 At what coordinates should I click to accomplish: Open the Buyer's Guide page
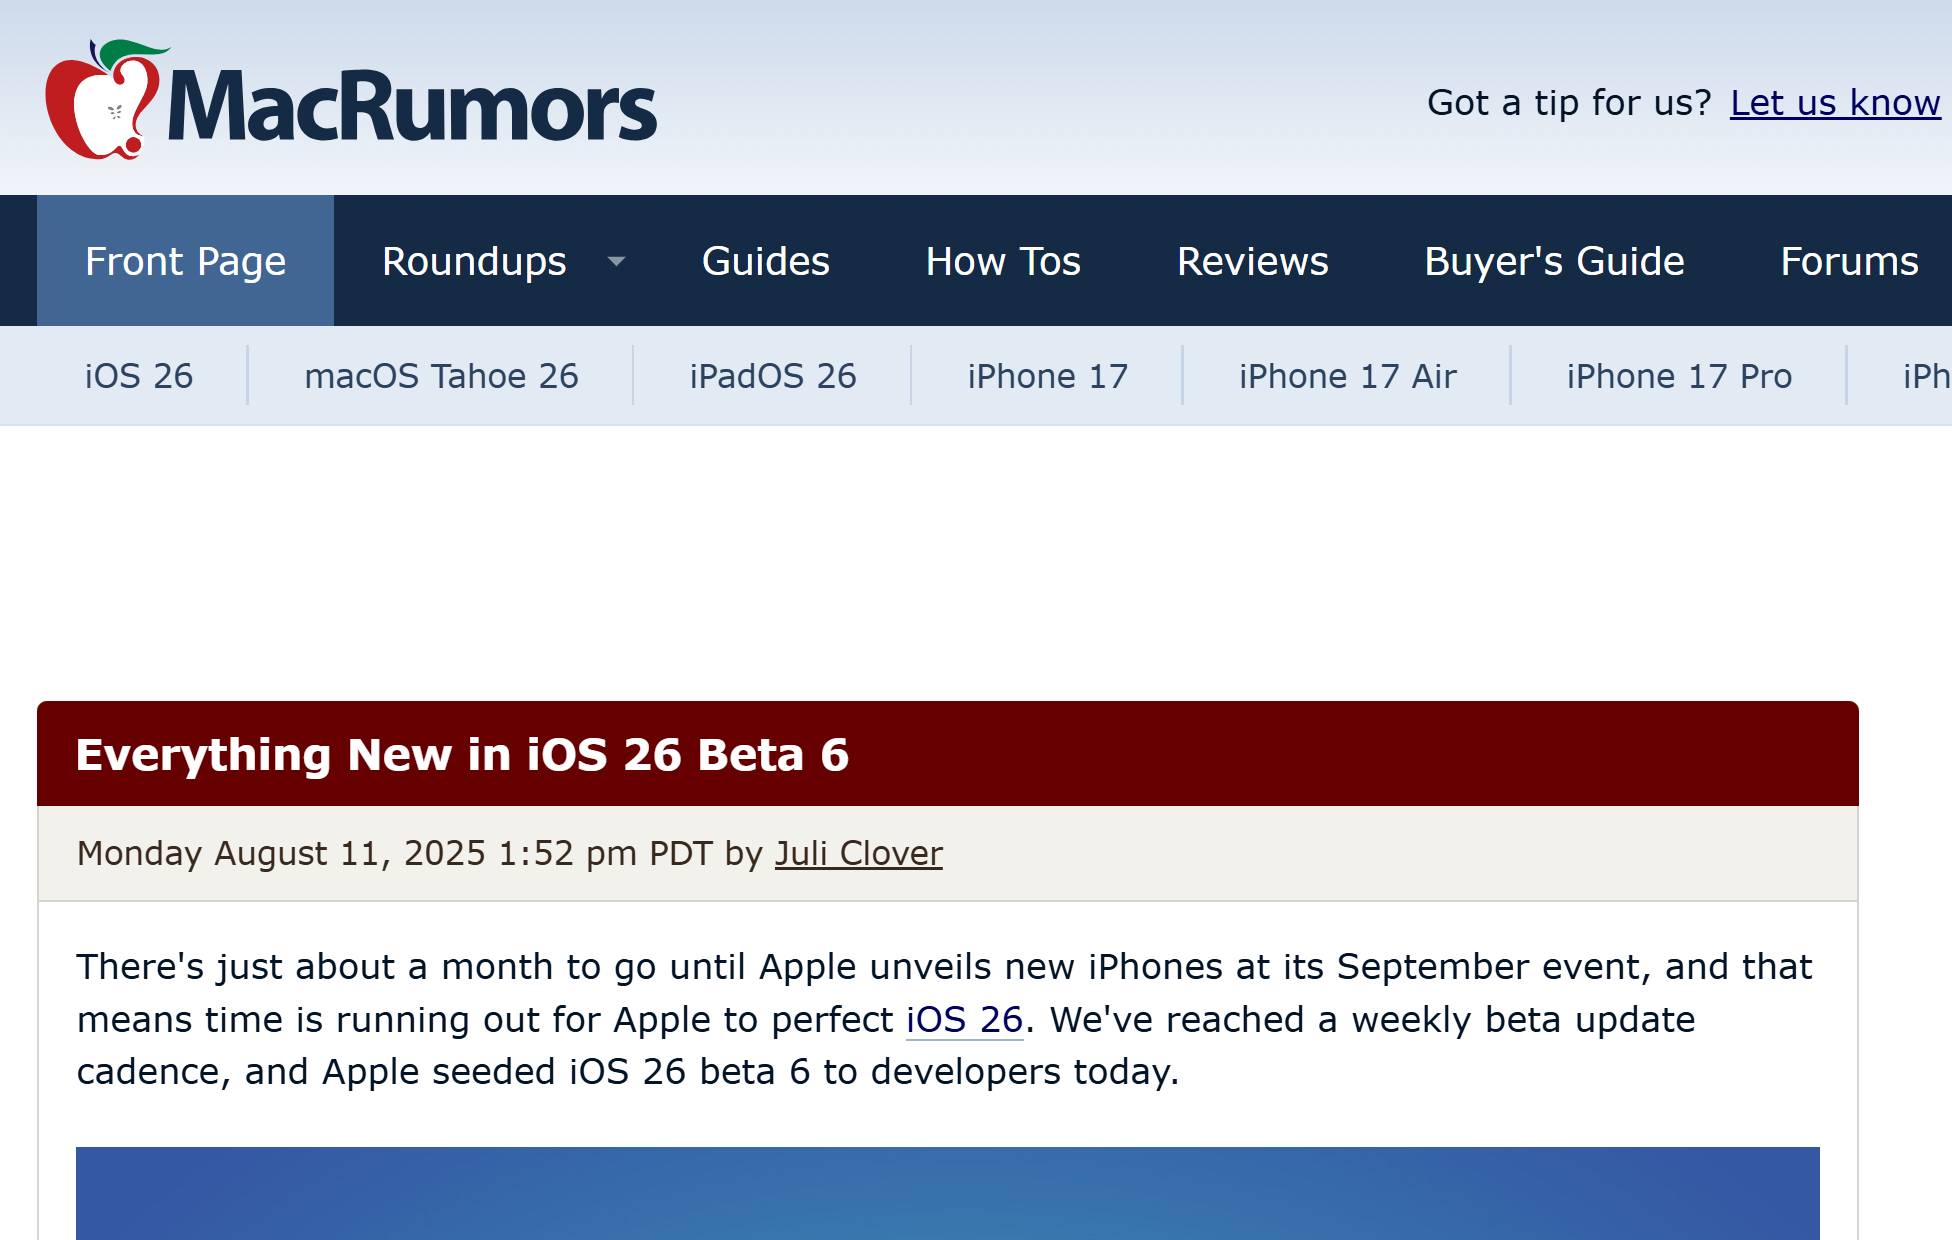1554,262
